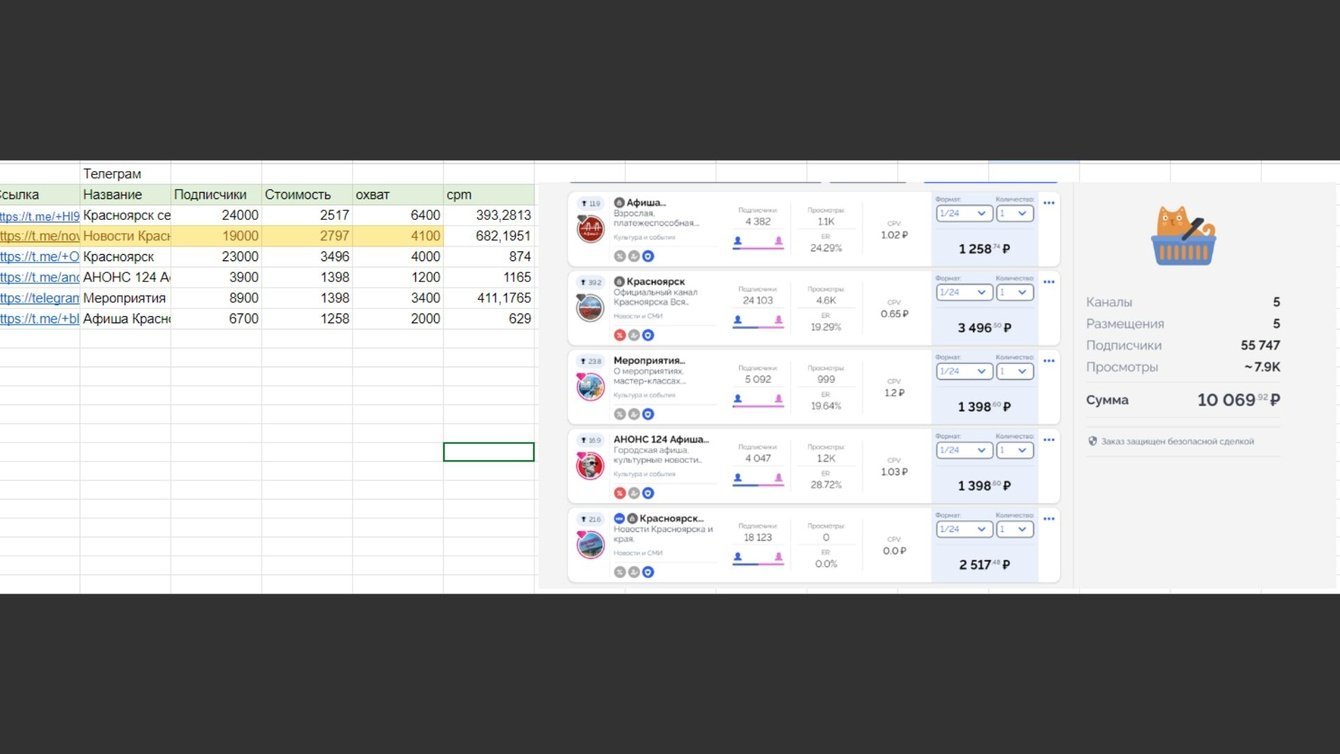Click the shield icon beside secure deal note
The height and width of the screenshot is (754, 1340).
click(1092, 441)
